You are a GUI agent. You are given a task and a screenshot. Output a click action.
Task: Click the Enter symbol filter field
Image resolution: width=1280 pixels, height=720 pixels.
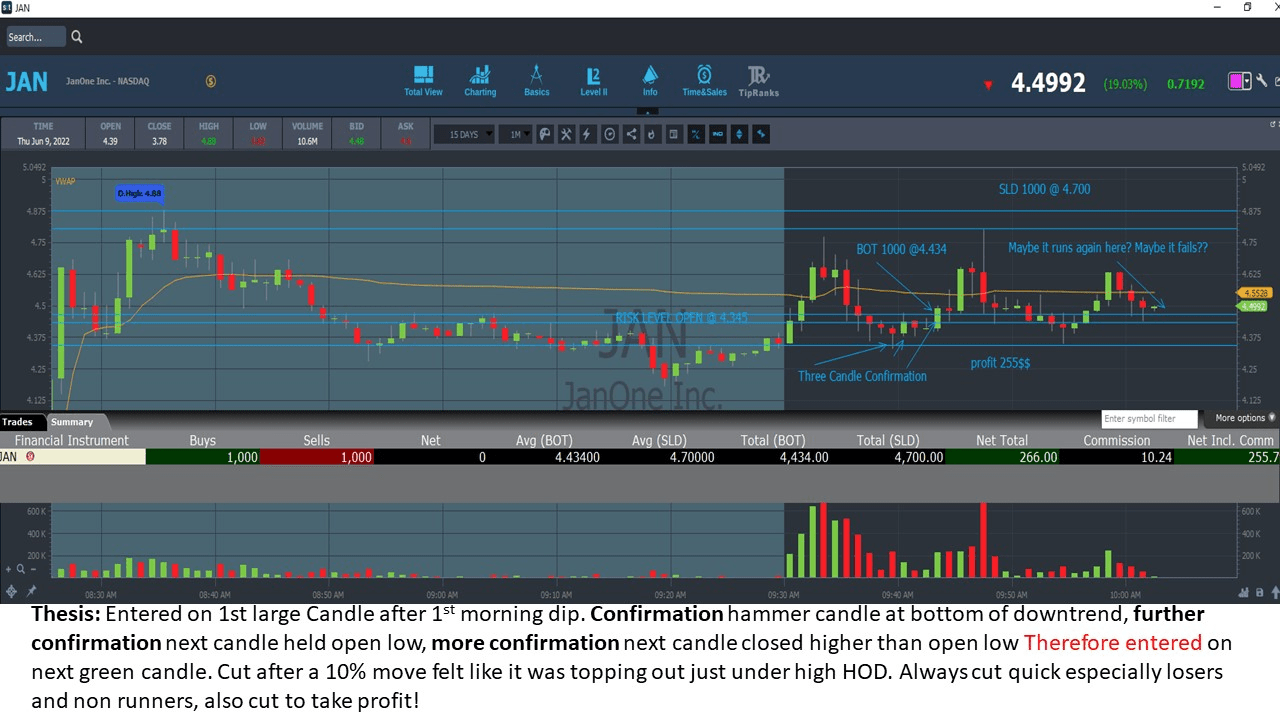1150,419
